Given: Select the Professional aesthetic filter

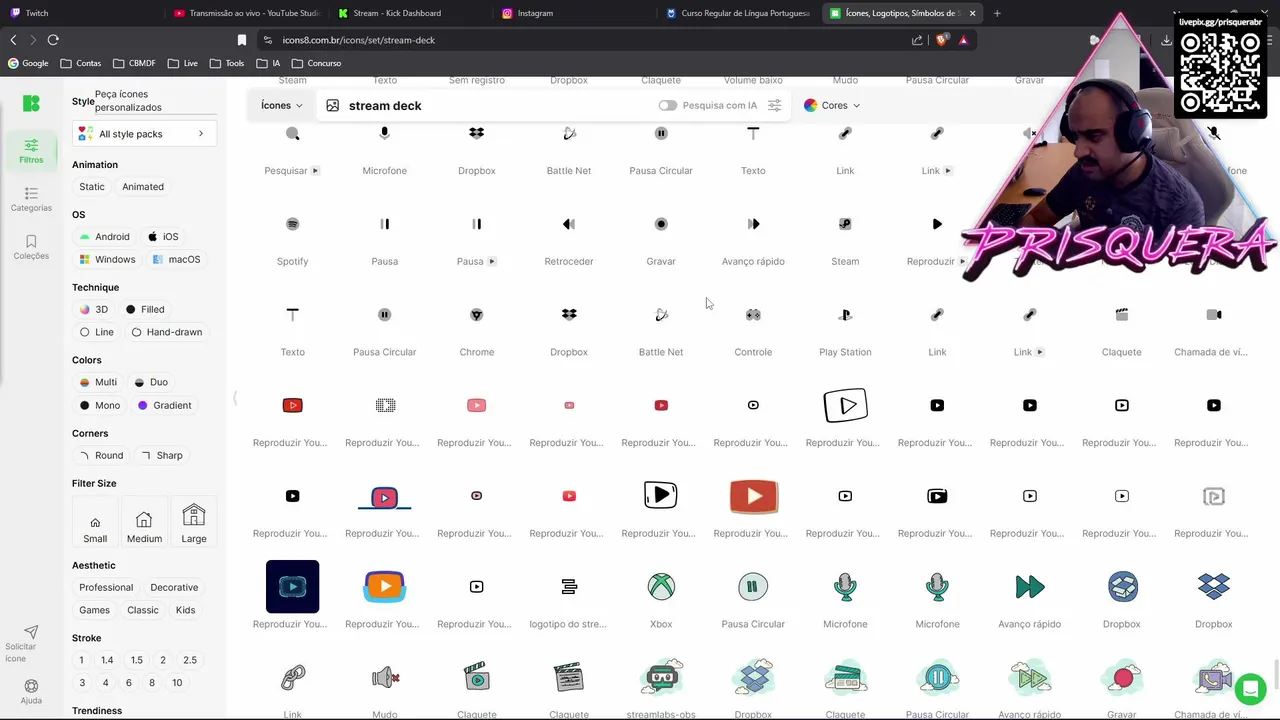Looking at the screenshot, I should coord(106,587).
